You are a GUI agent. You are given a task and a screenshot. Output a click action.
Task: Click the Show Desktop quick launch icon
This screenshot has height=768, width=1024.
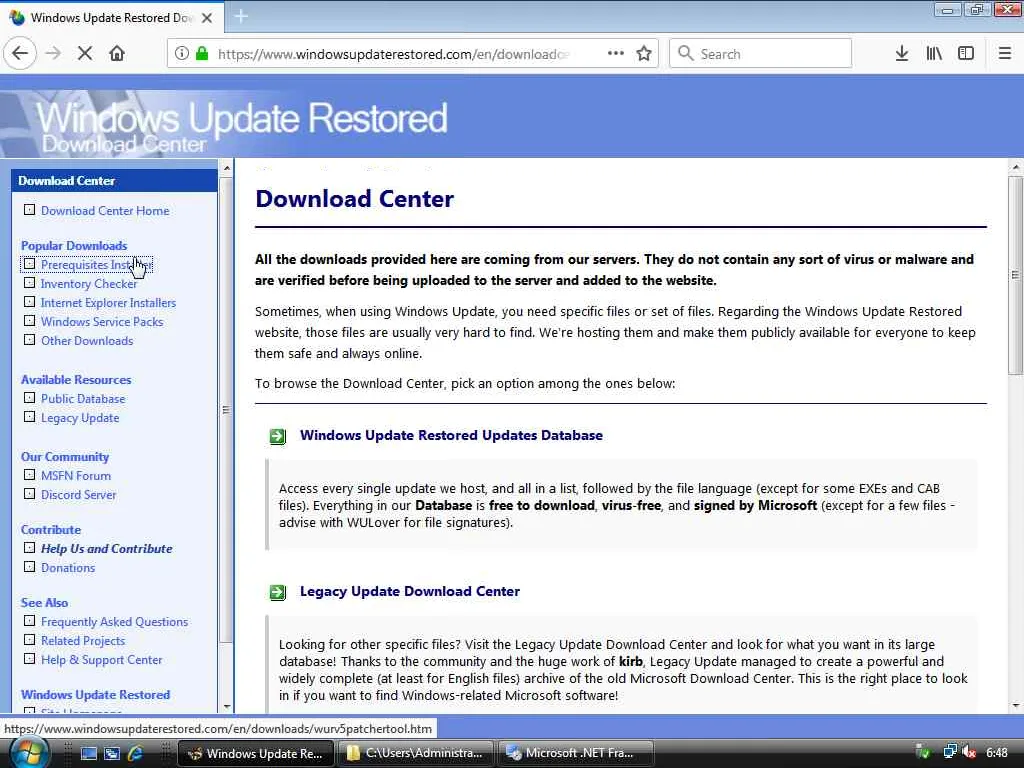pyautogui.click(x=89, y=754)
